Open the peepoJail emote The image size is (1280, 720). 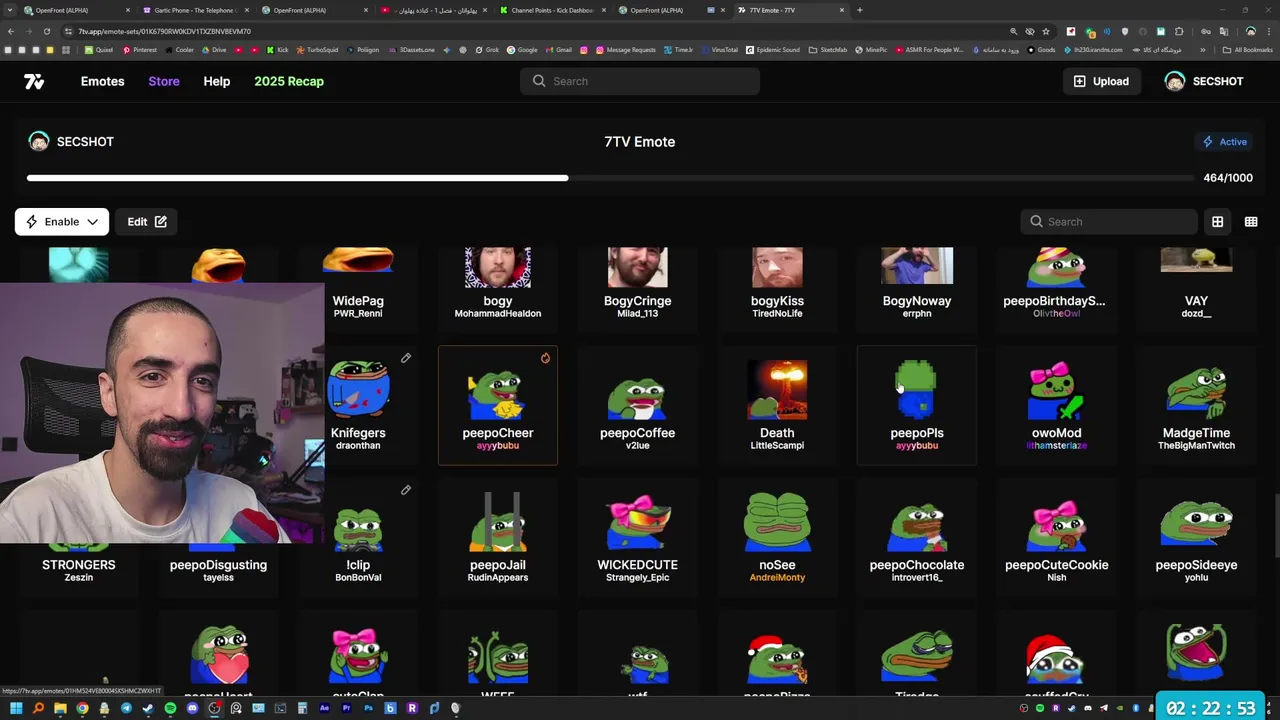click(x=498, y=537)
